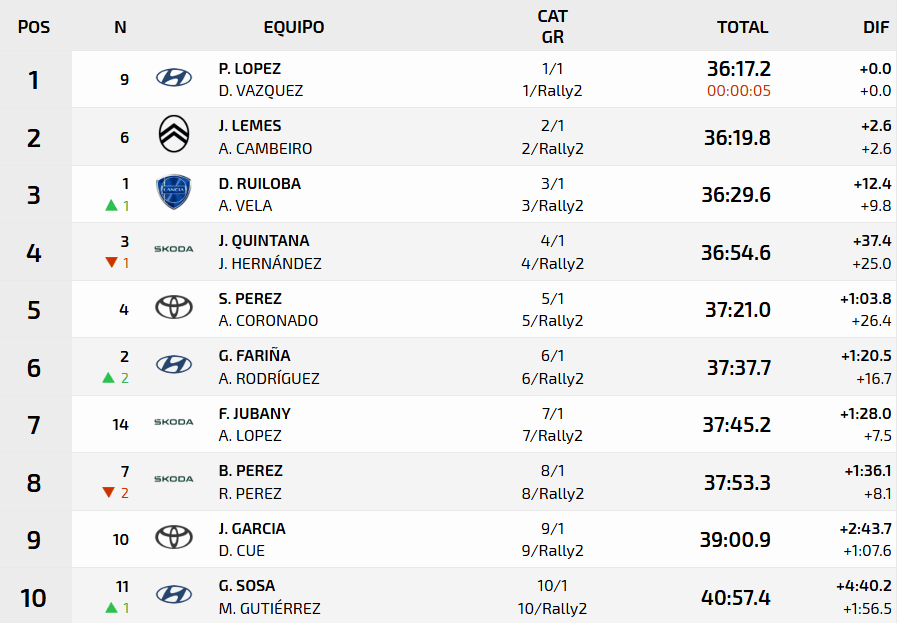This screenshot has height=623, width=899.
Task: Click the Skoda logo for J. Quintana
Action: 174,249
